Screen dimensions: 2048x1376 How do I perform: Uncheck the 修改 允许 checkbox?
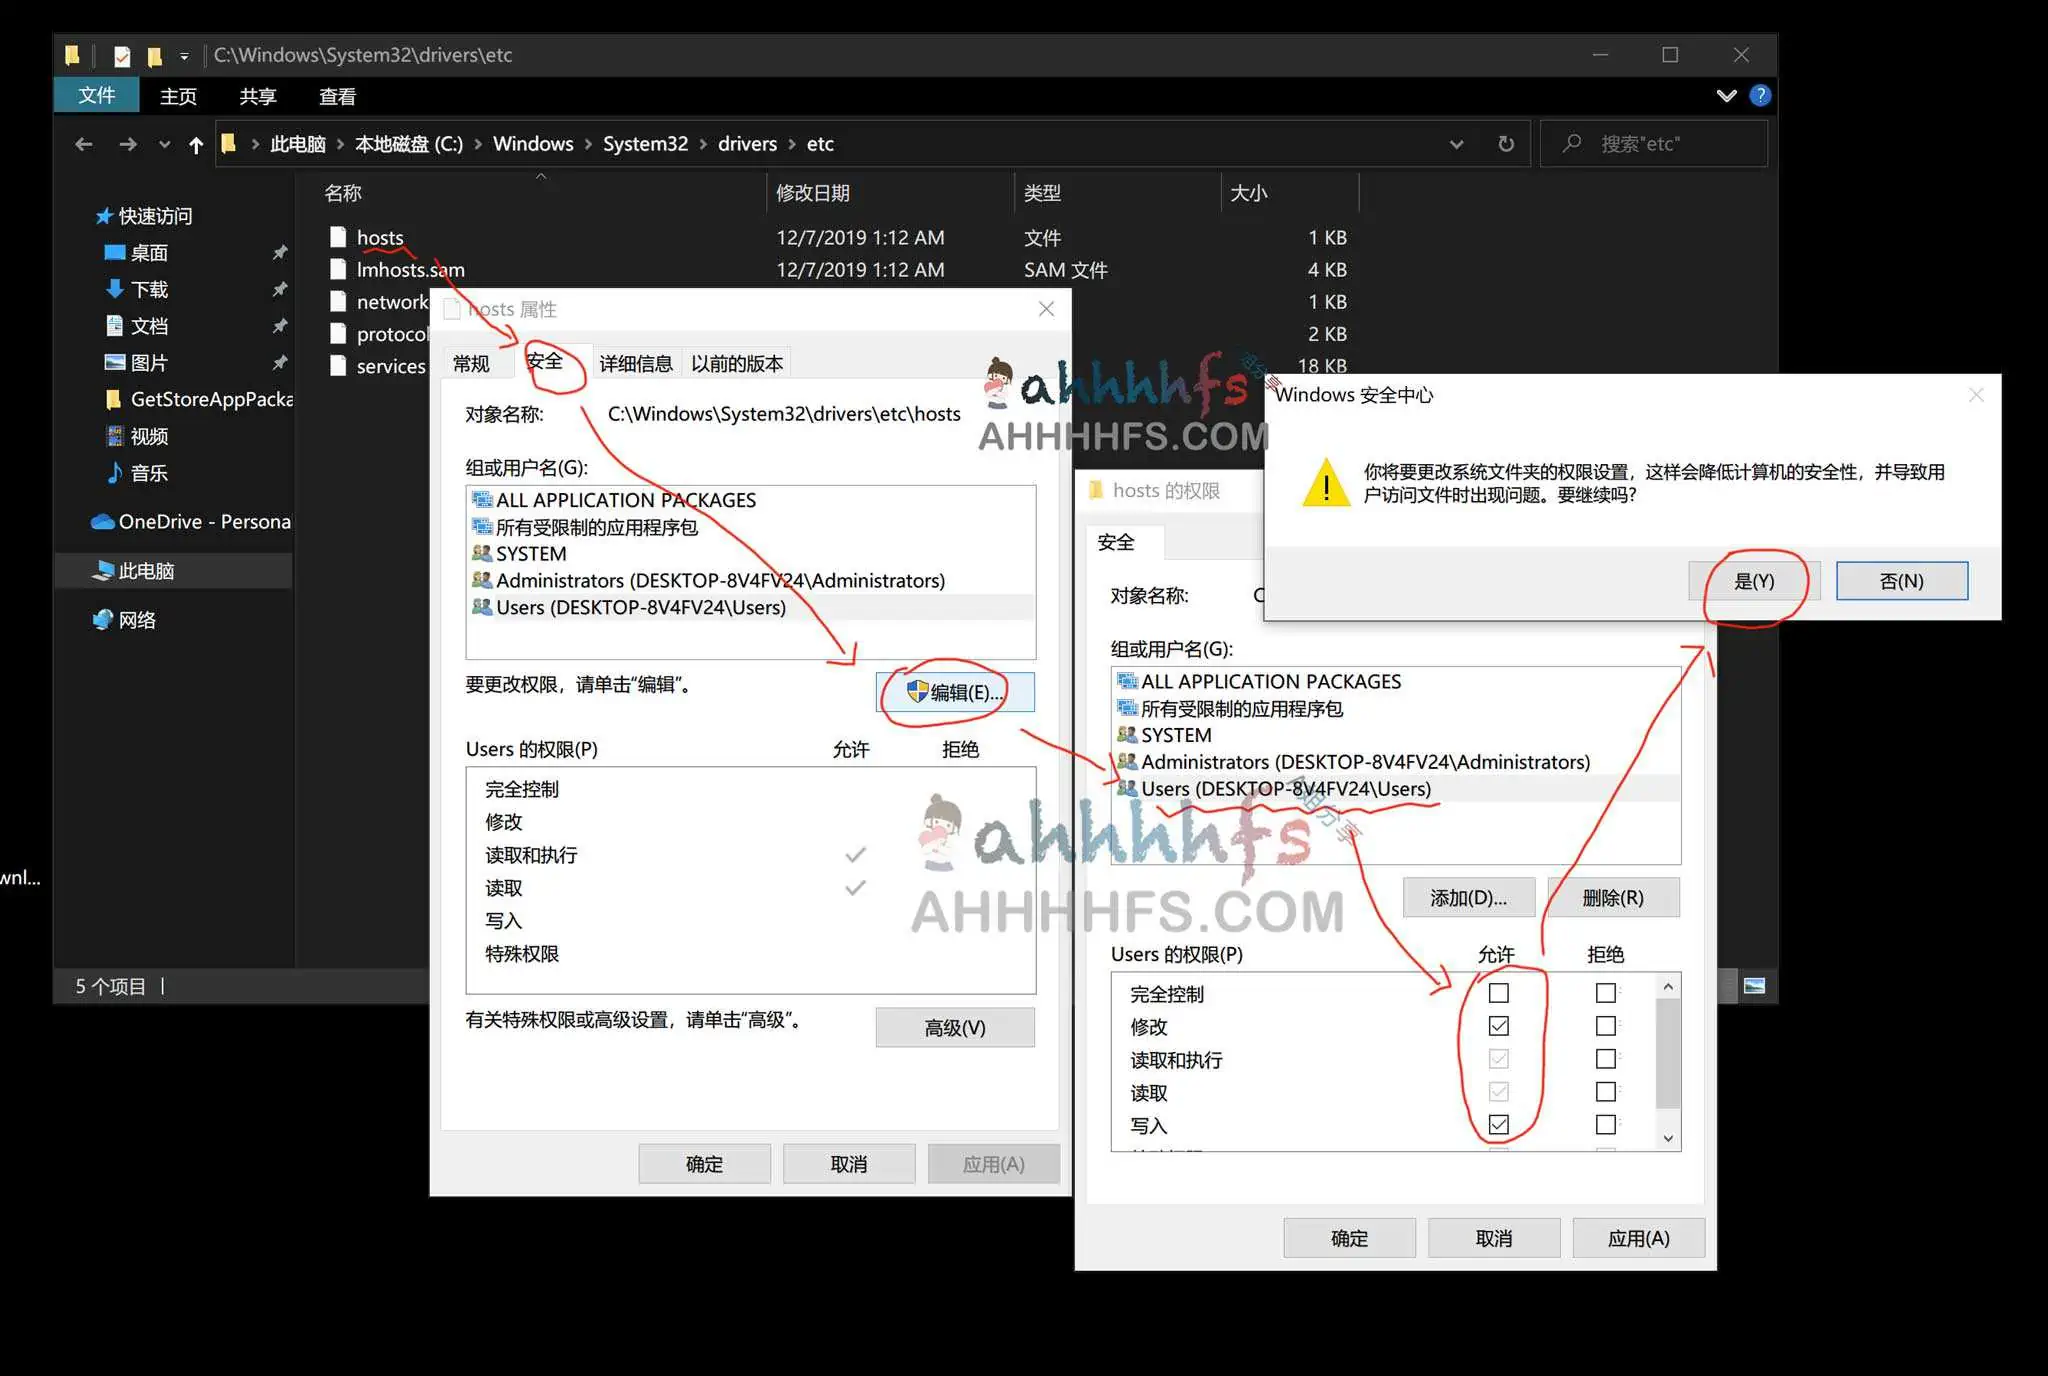pyautogui.click(x=1499, y=1025)
